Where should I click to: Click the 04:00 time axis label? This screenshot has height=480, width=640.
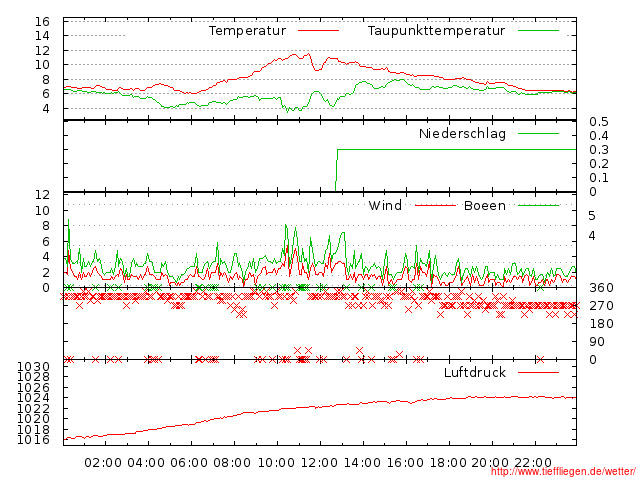click(146, 463)
